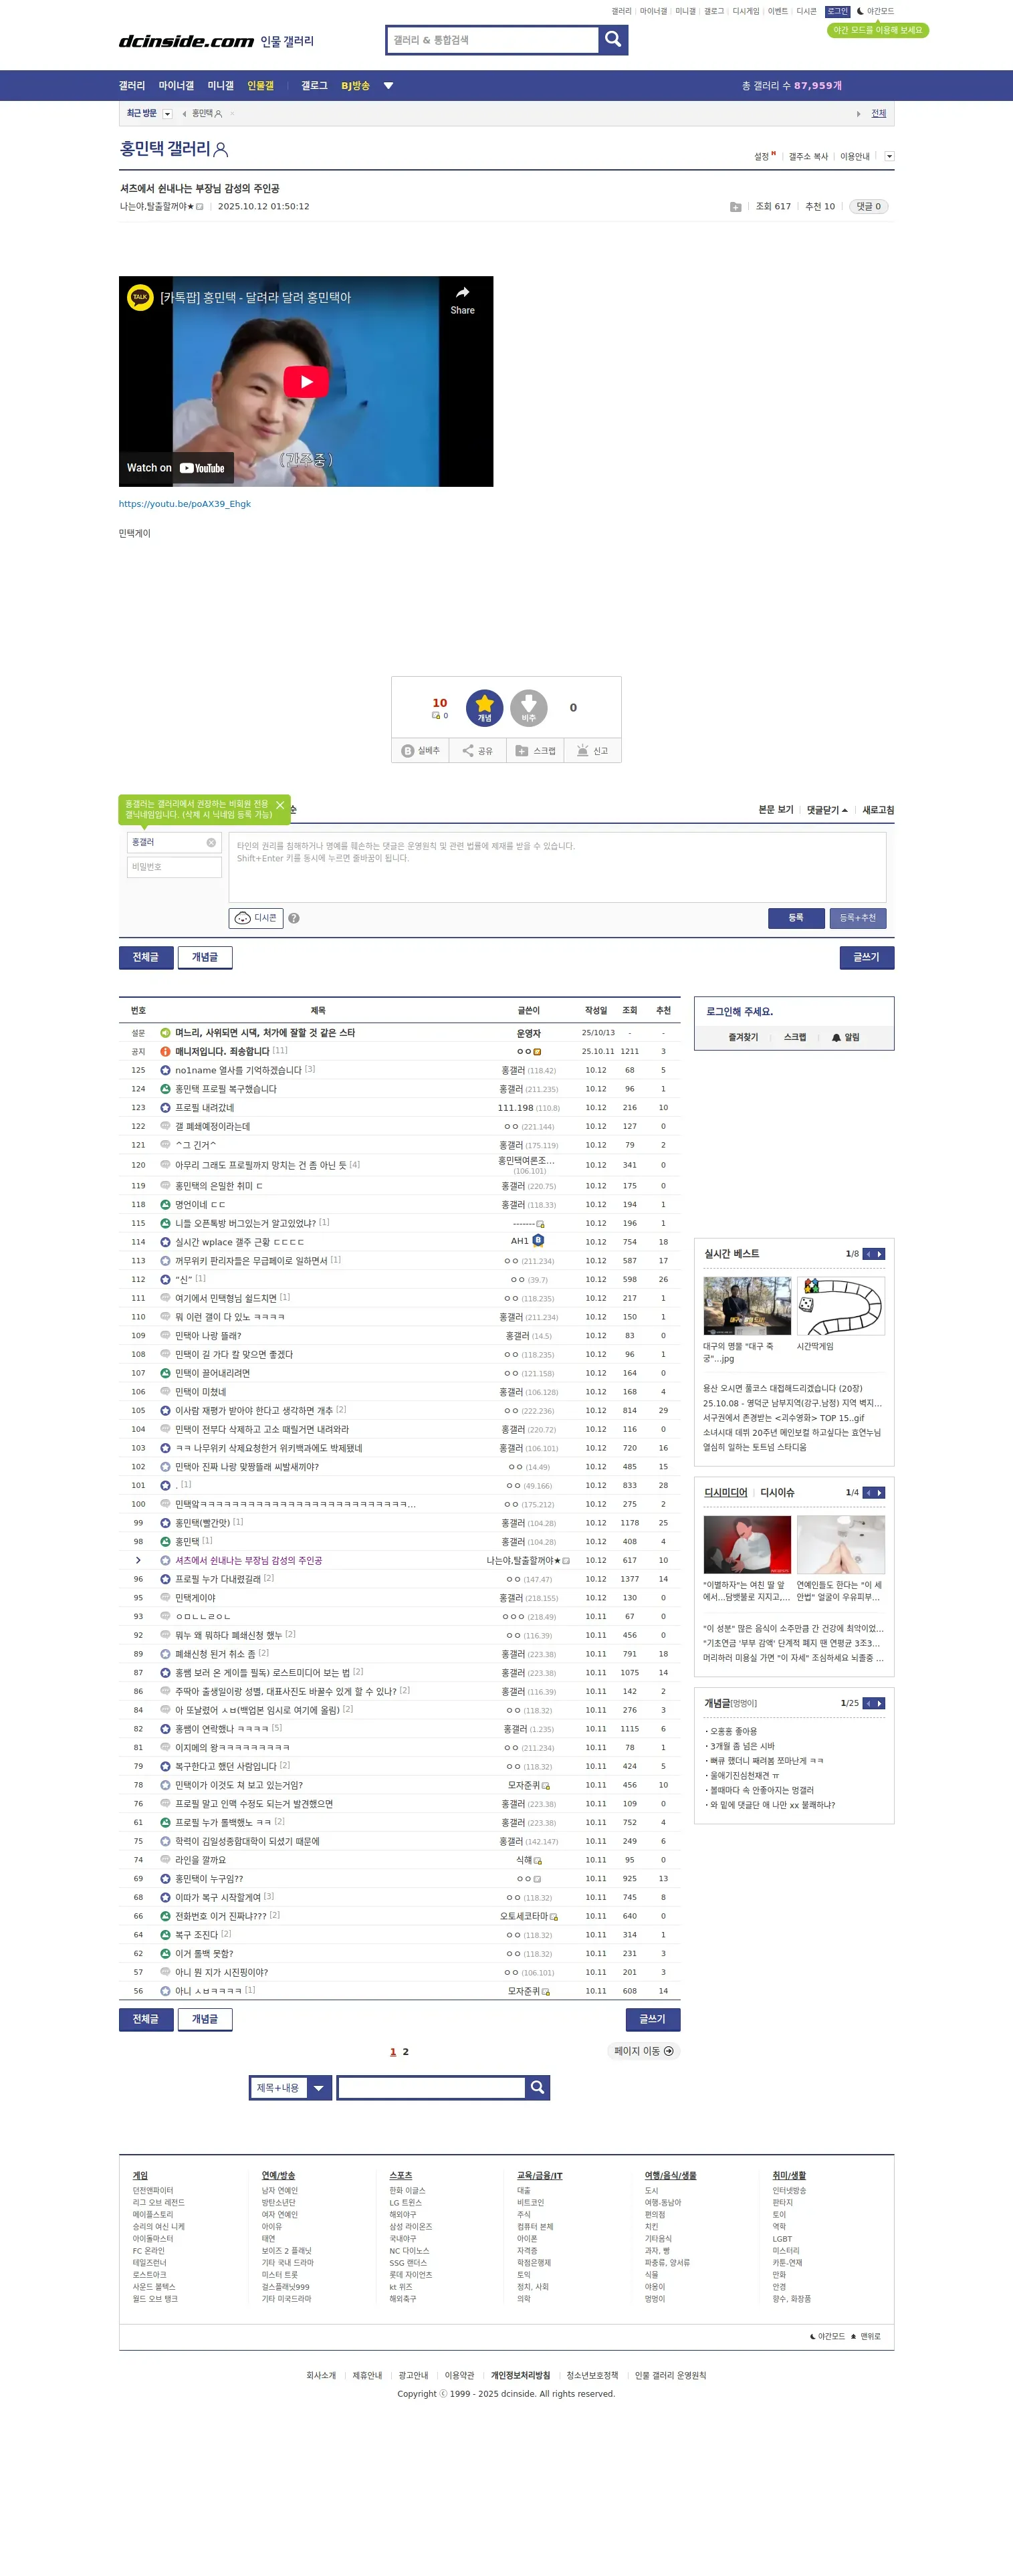This screenshot has height=2576, width=1013.
Task: Click the gray 비추 downvote button
Action: coord(528,708)
